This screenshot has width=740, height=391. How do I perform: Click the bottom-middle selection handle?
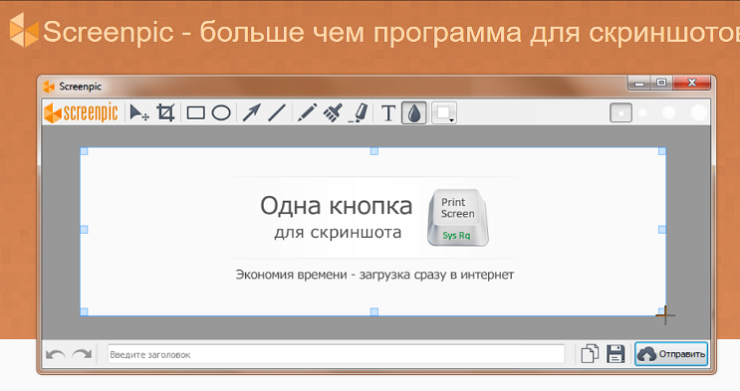click(x=374, y=312)
